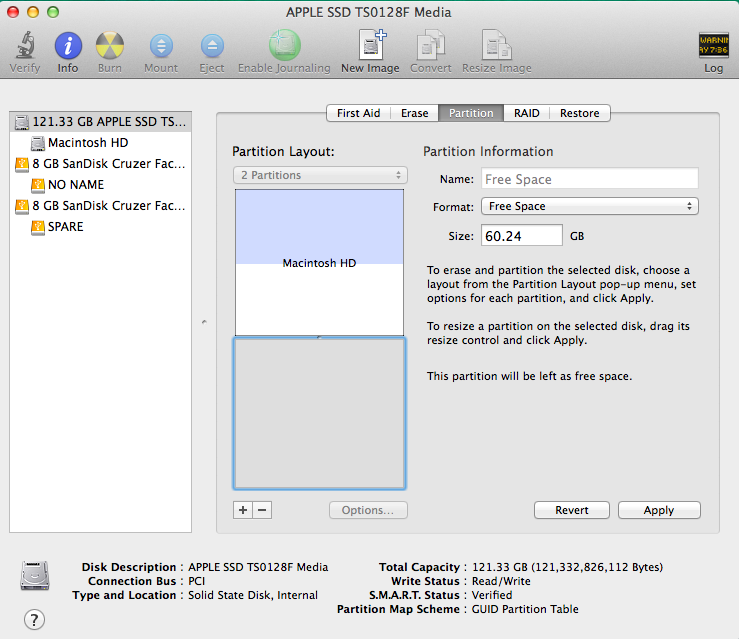Screen dimensions: 739x639
Task: Click the GUID Partition Table text
Action: click(x=525, y=609)
